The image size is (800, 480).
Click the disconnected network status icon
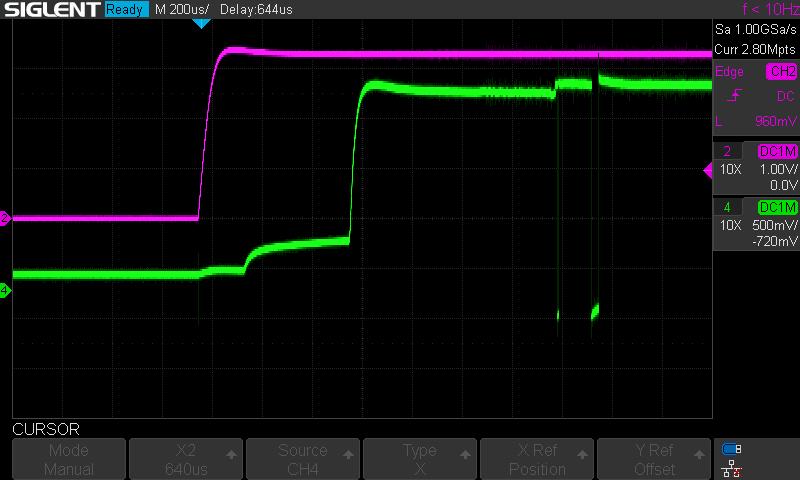click(731, 468)
